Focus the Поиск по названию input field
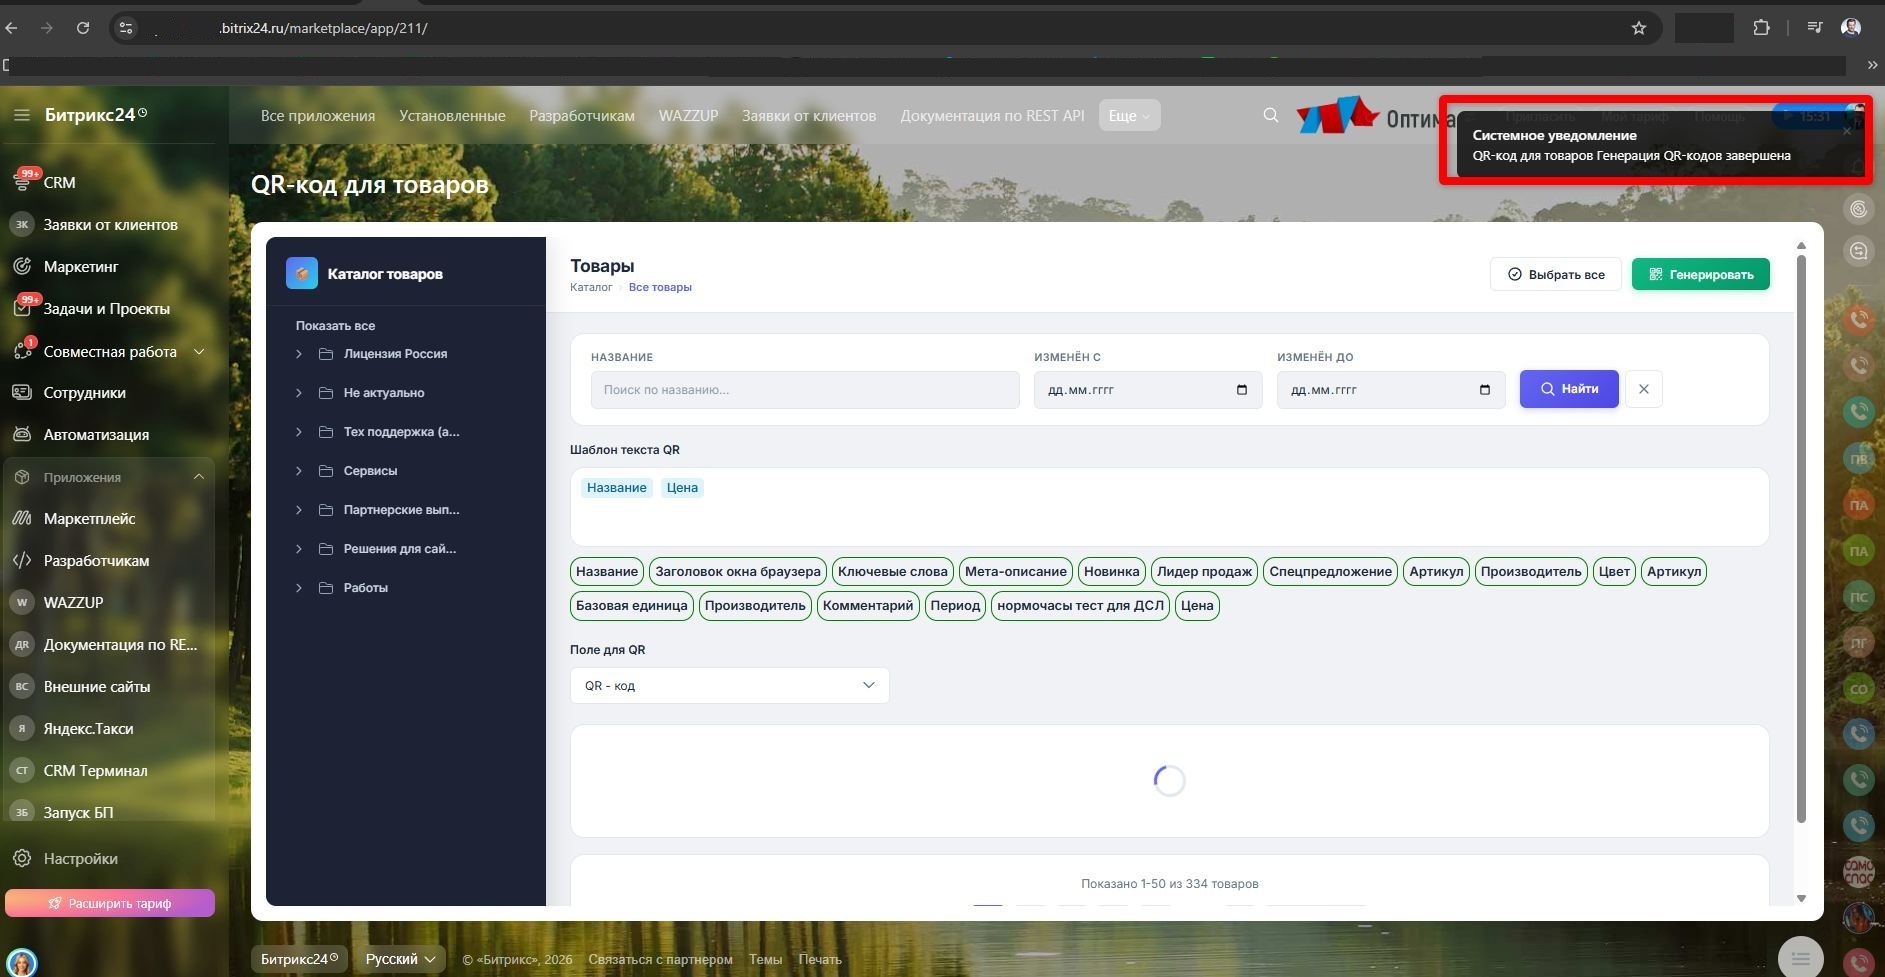The height and width of the screenshot is (977, 1885). (805, 390)
